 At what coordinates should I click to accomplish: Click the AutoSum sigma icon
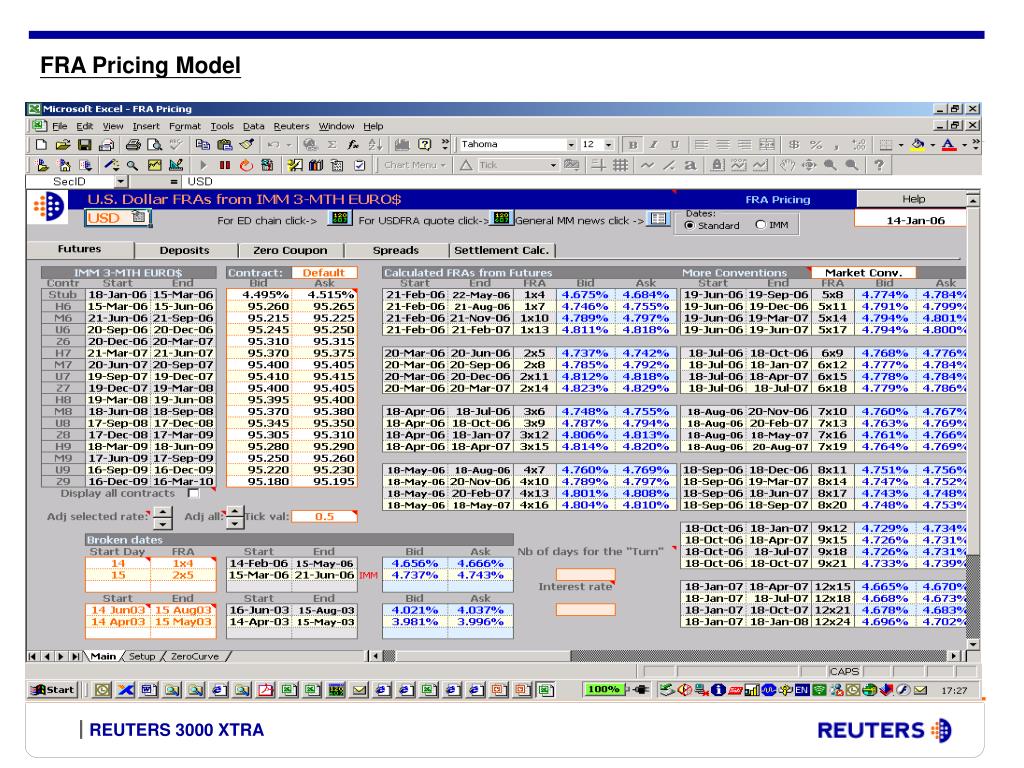[332, 145]
